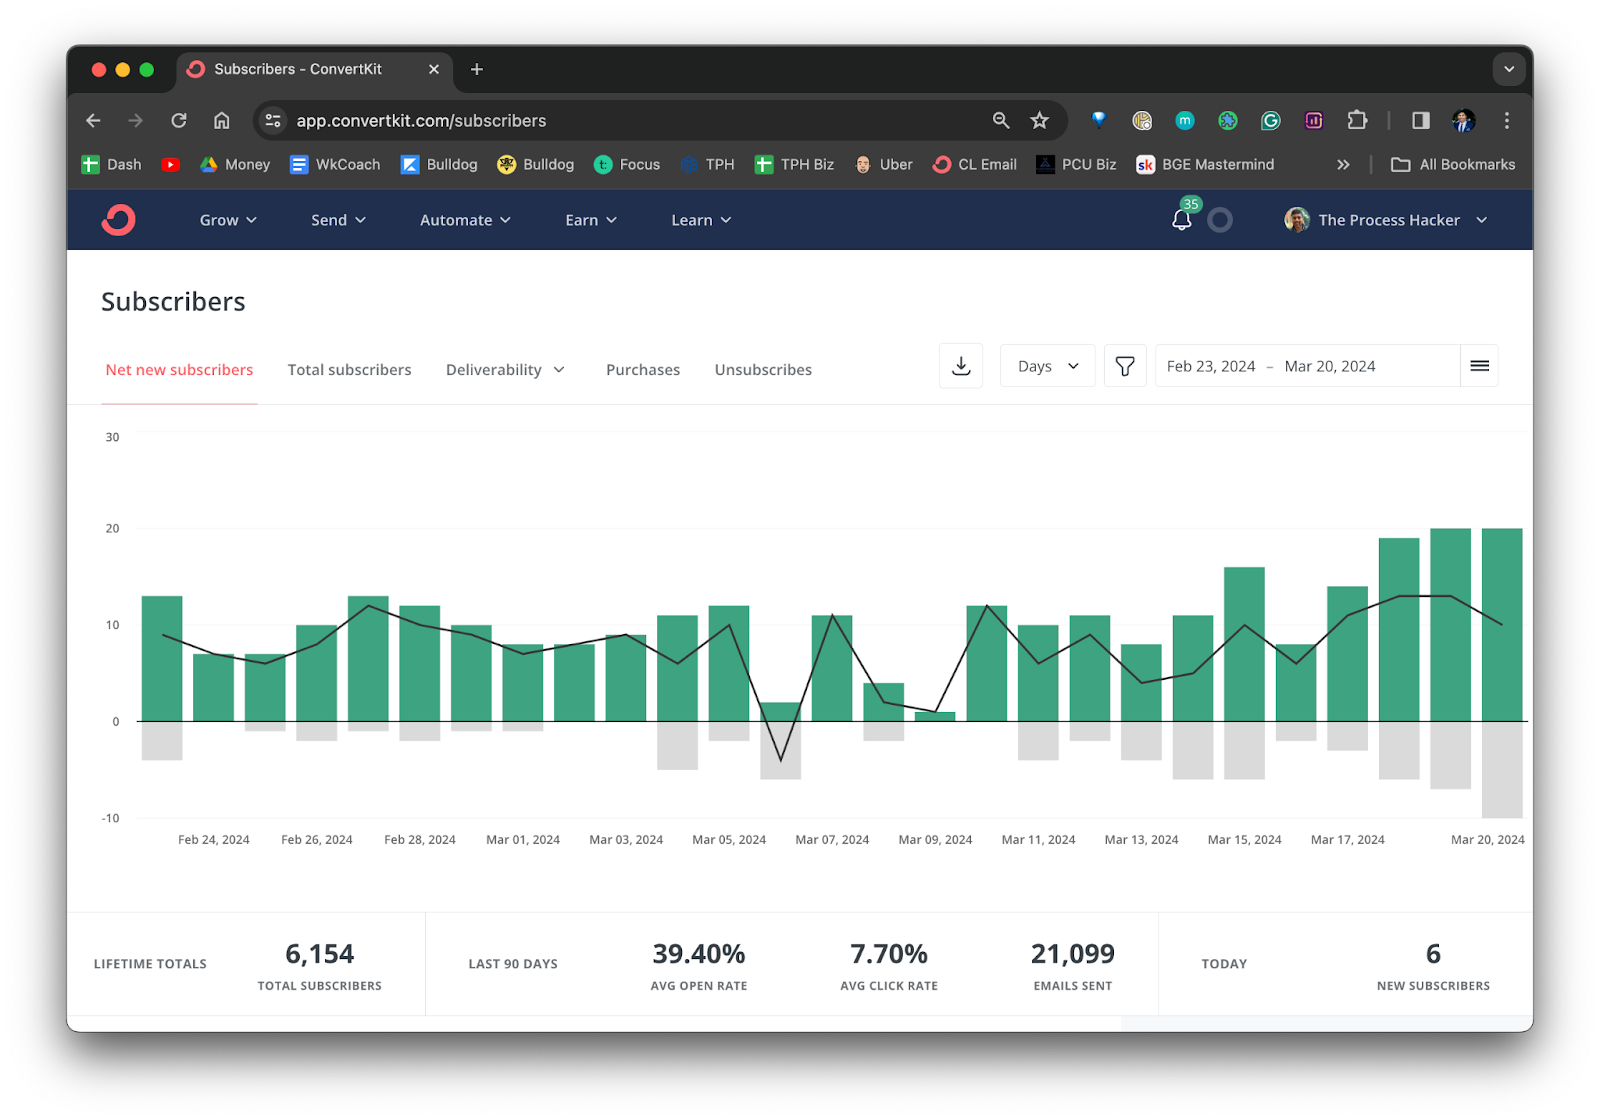The height and width of the screenshot is (1120, 1600).
Task: Click the address bar URL
Action: (421, 121)
